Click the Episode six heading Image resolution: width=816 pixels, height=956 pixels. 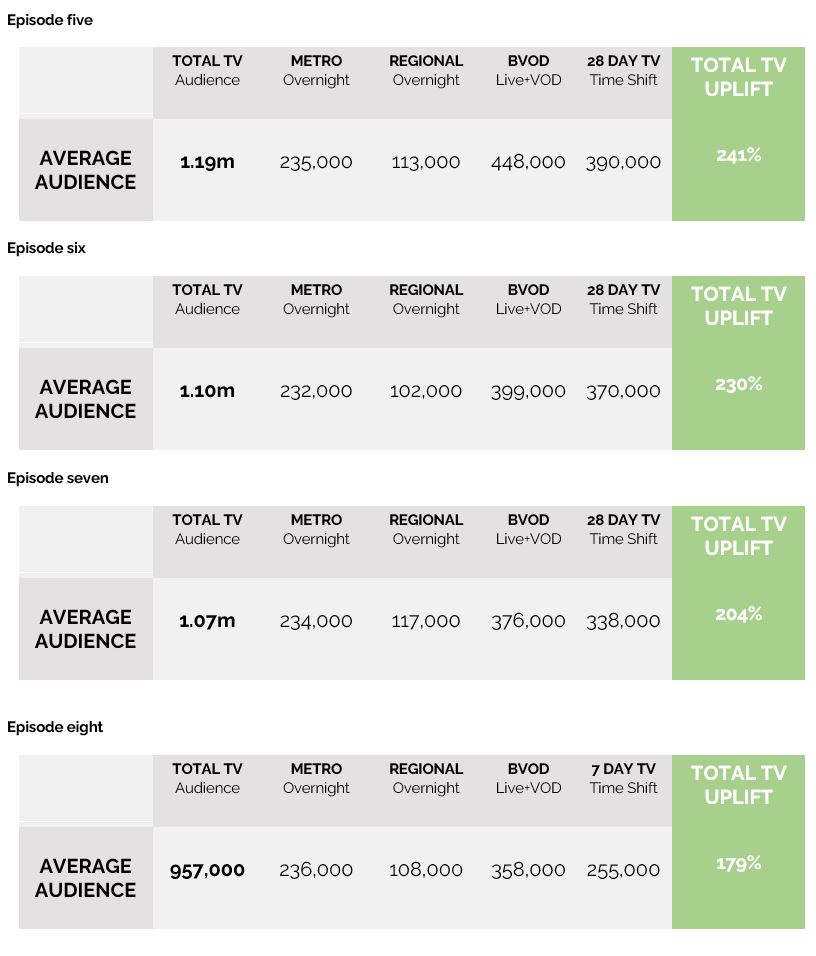click(x=46, y=248)
